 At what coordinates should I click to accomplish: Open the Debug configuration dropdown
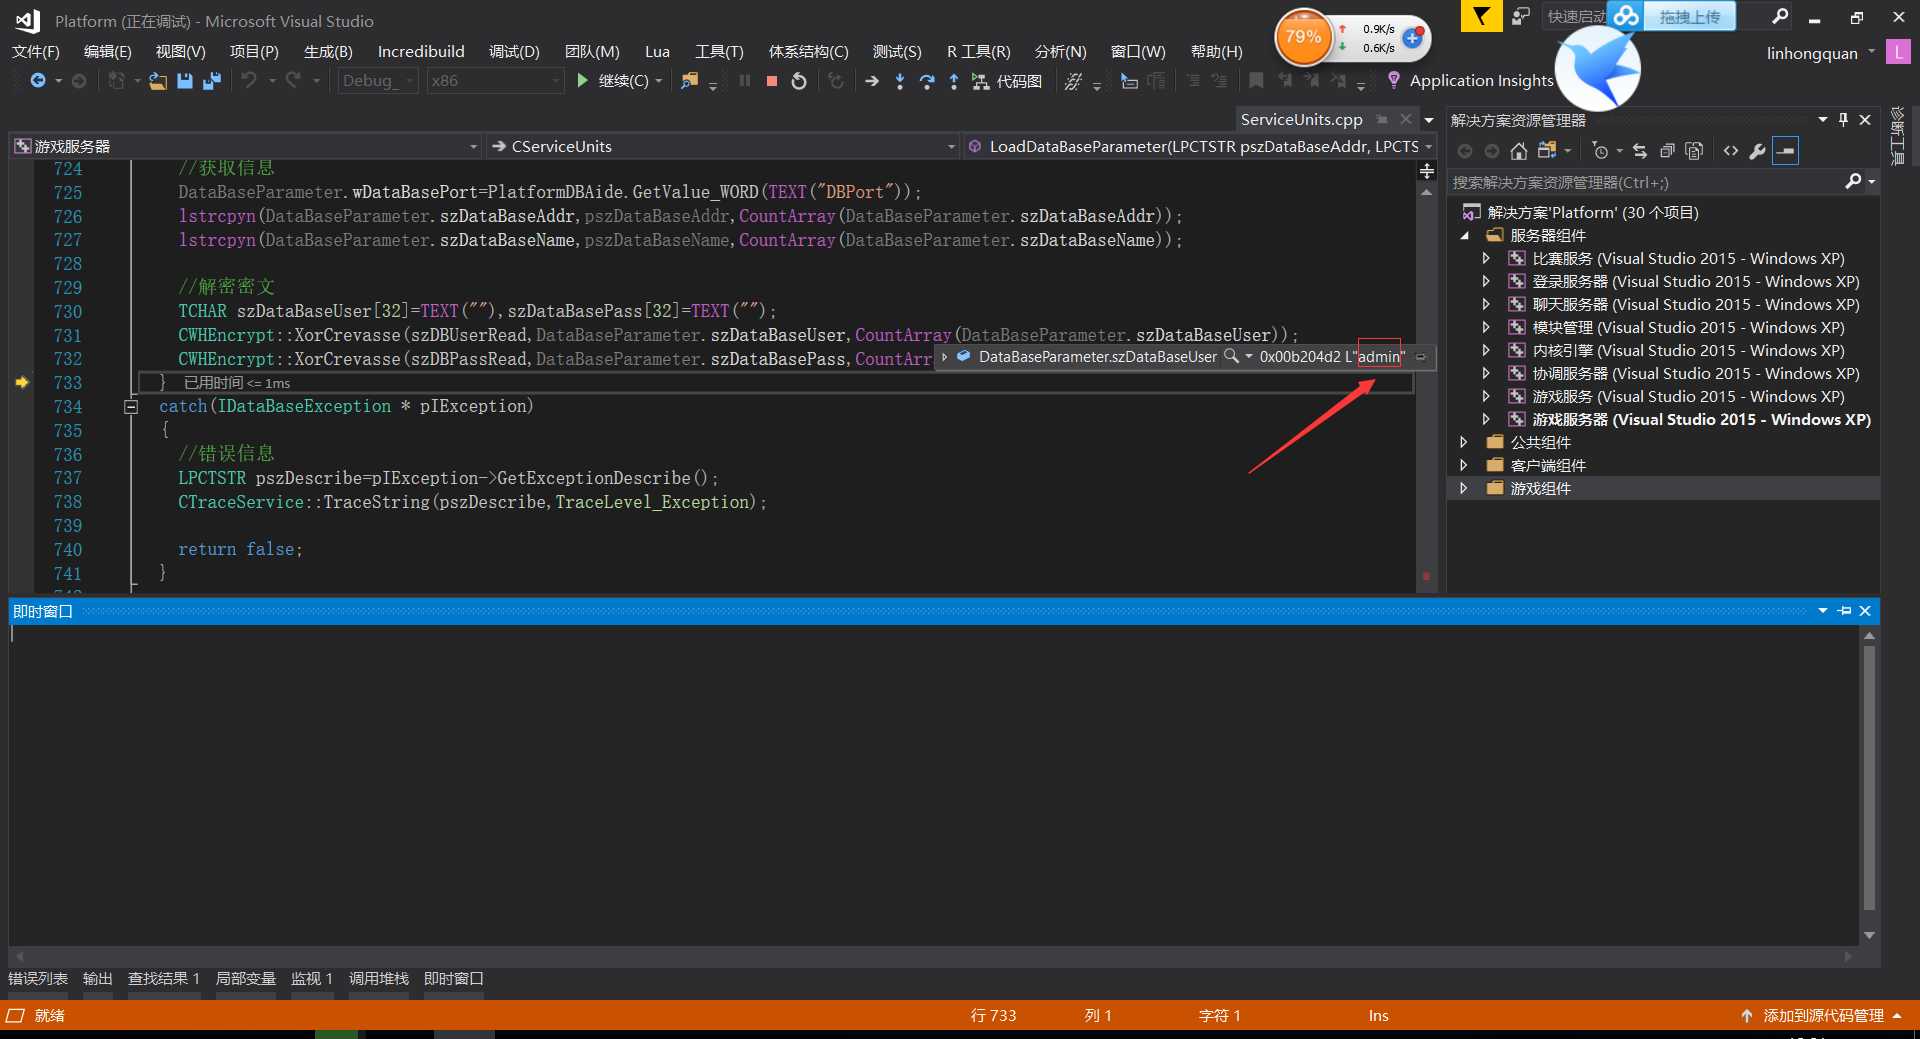click(378, 81)
